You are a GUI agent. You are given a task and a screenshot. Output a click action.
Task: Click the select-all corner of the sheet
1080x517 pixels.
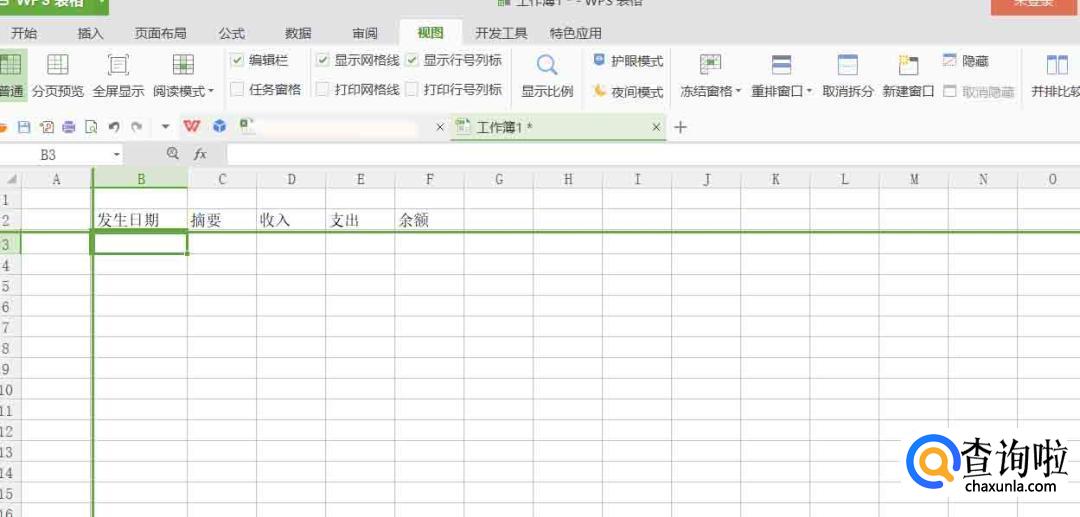pos(11,179)
